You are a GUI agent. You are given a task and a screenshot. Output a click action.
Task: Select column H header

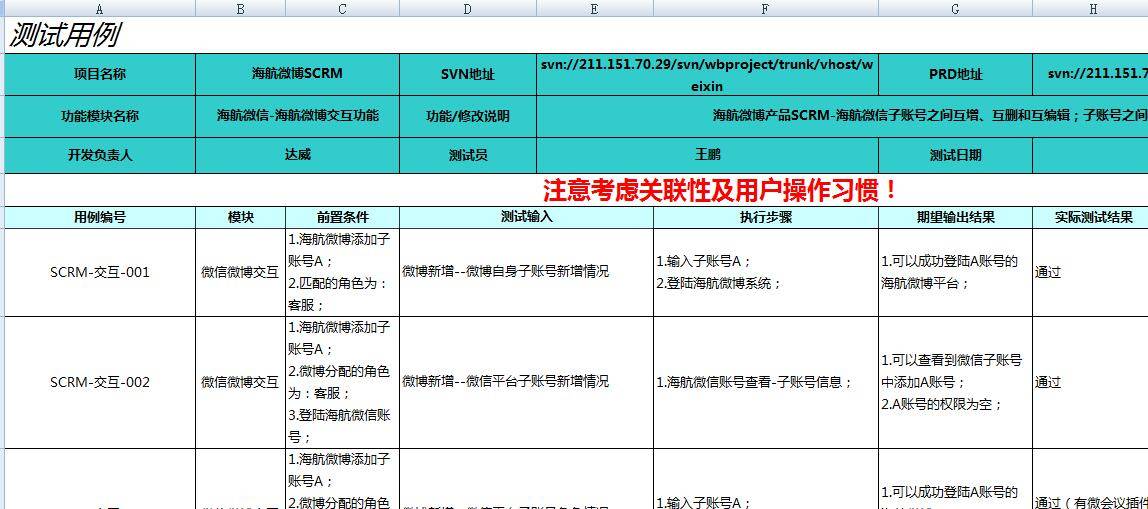click(1090, 8)
